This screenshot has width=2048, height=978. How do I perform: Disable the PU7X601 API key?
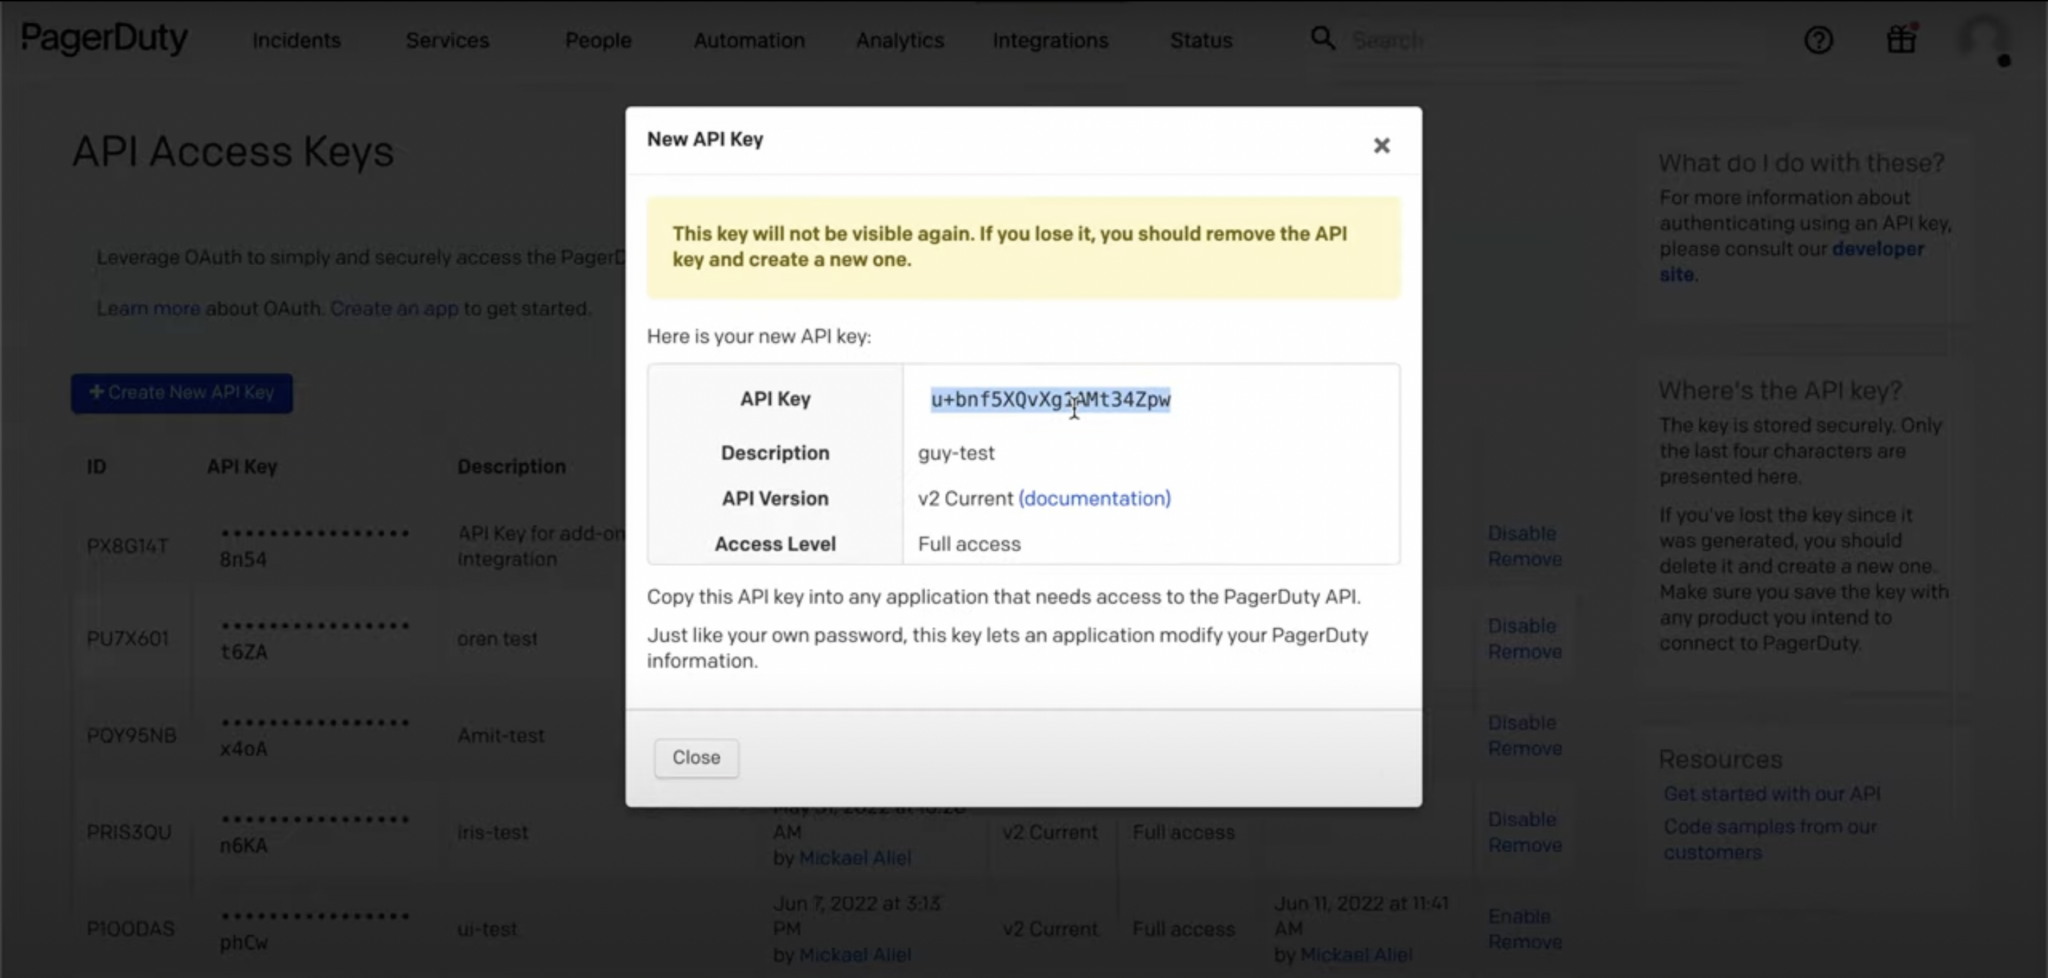1521,626
